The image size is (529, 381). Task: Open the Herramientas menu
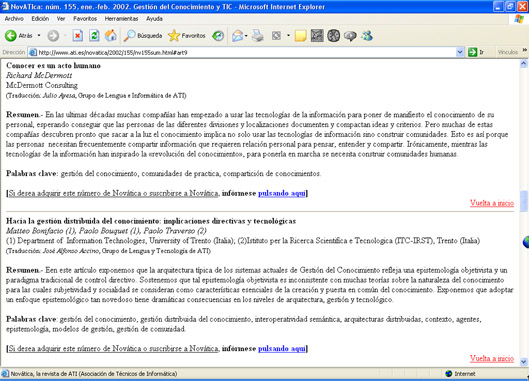(121, 19)
